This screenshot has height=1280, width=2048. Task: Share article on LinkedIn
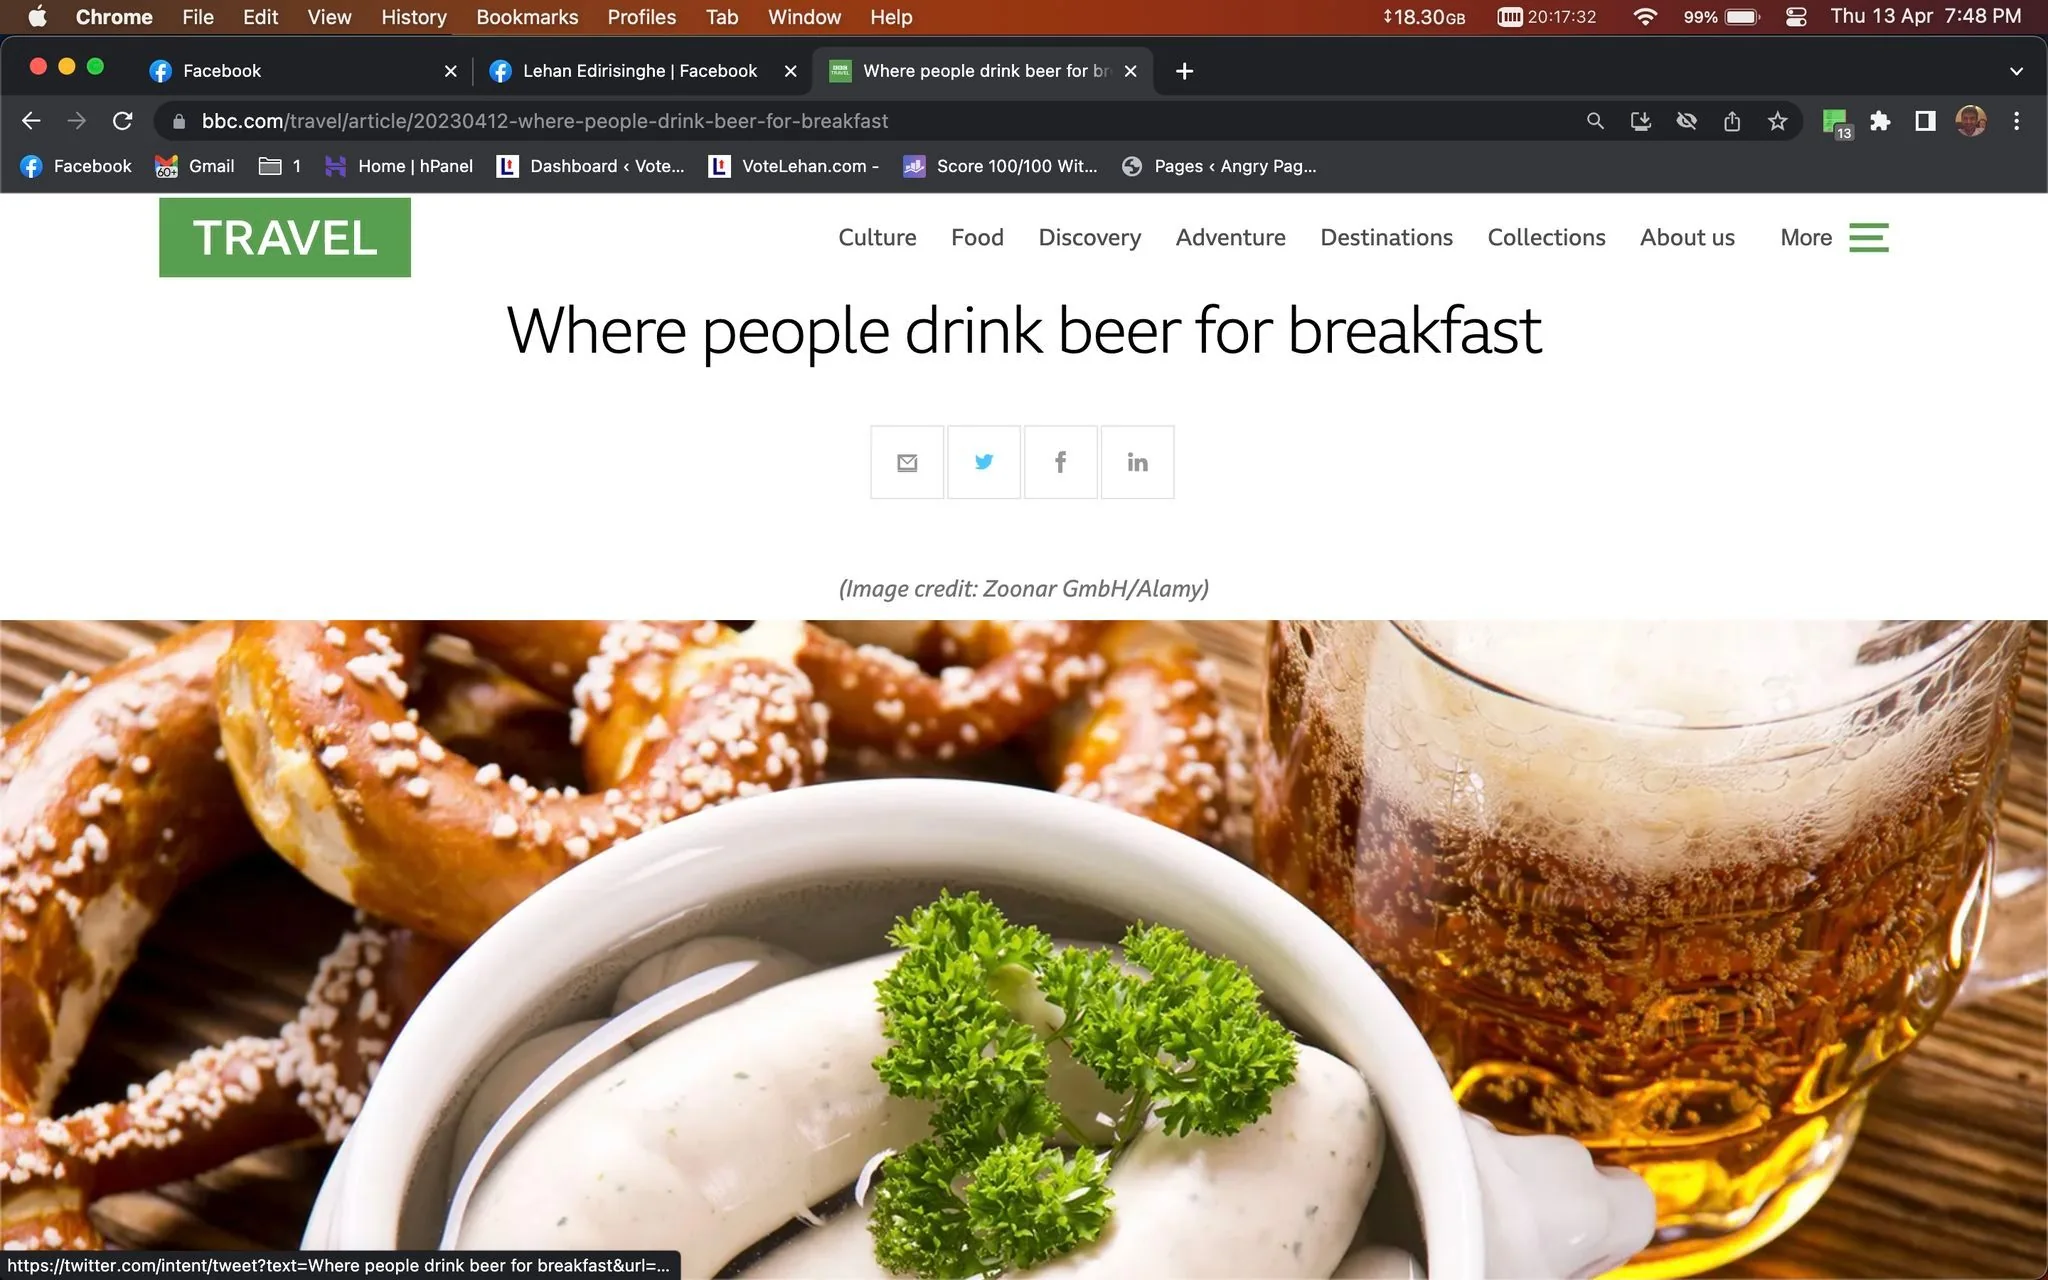(x=1137, y=462)
